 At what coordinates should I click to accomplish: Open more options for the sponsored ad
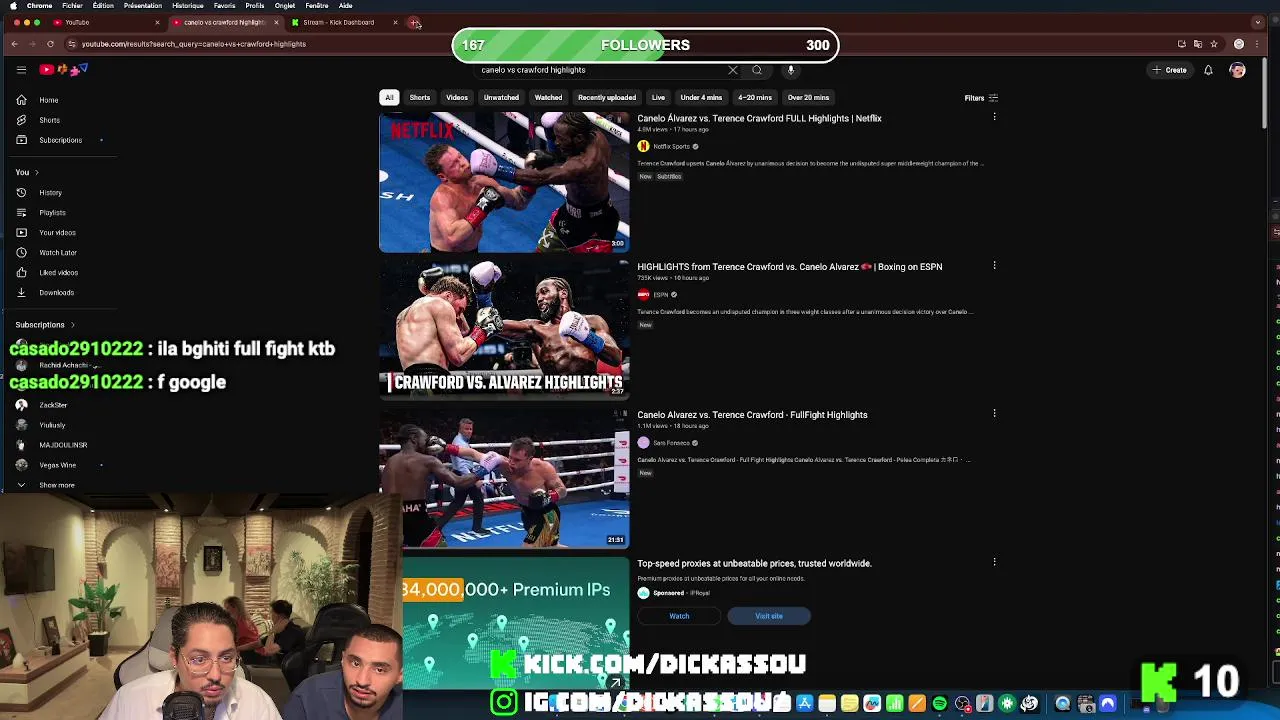pyautogui.click(x=994, y=562)
